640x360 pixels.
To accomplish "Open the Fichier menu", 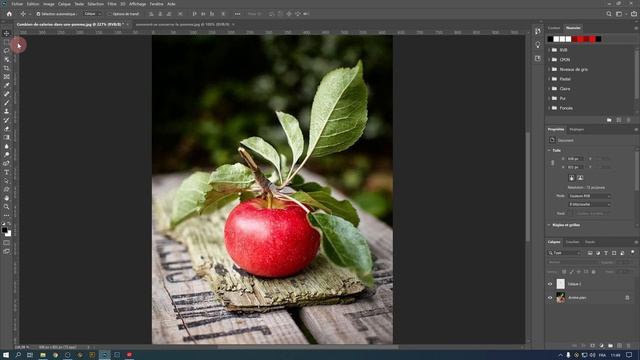I will coord(17,4).
